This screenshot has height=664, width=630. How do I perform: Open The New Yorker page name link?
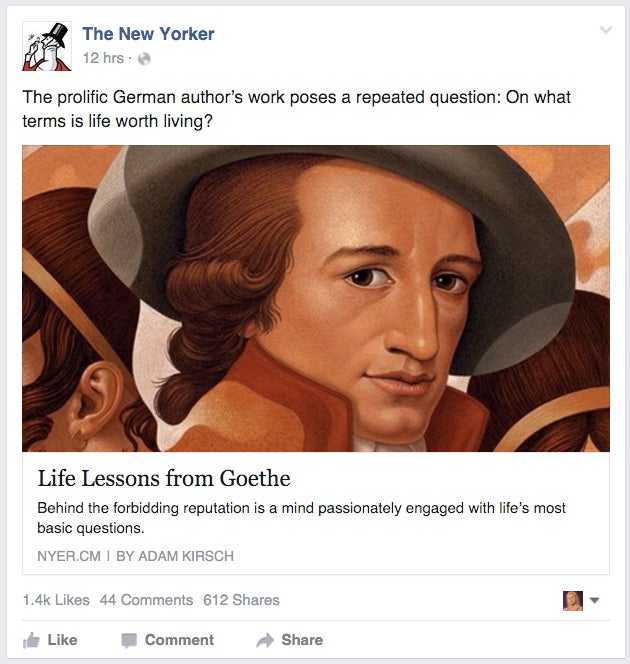coord(148,34)
